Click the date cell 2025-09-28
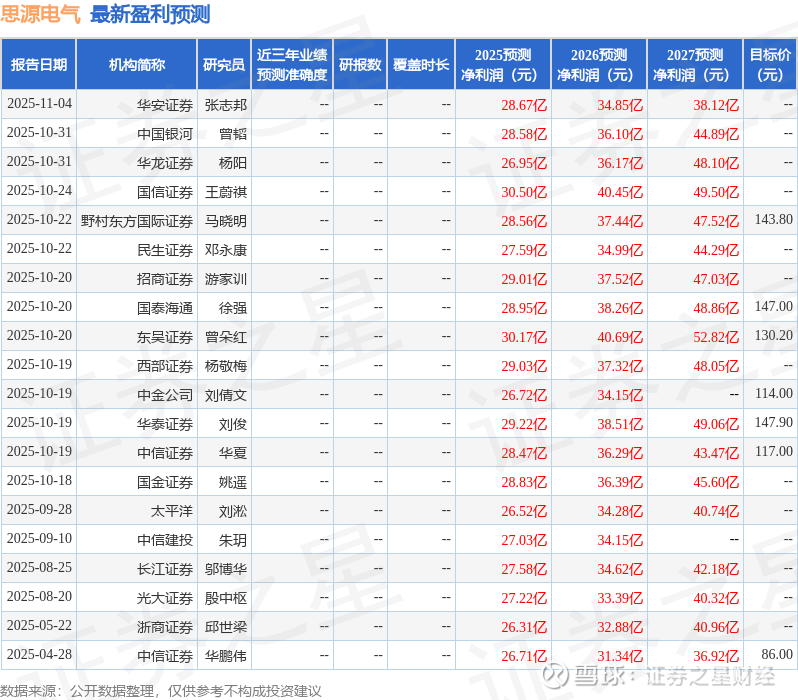This screenshot has height=700, width=798. [x=39, y=510]
